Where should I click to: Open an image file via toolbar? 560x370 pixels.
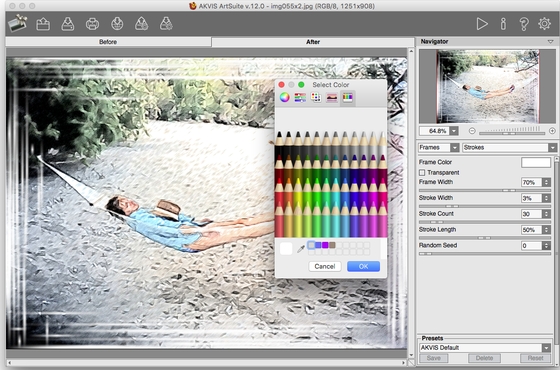pos(43,24)
